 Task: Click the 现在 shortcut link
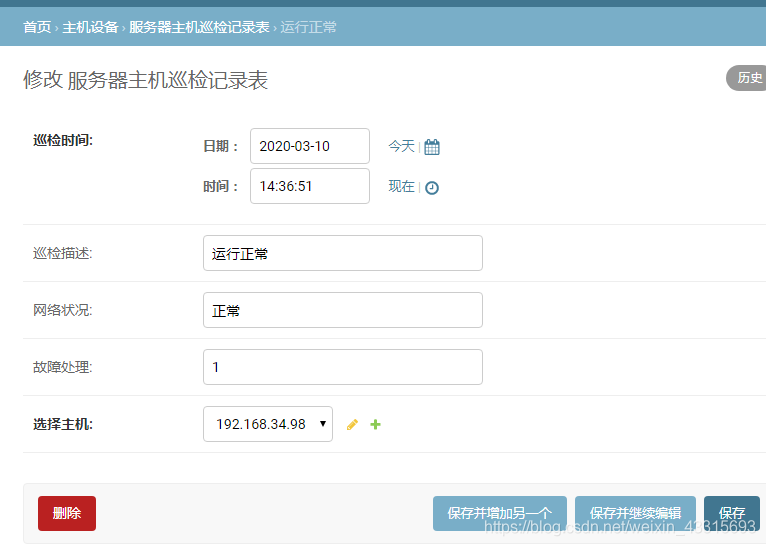click(401, 186)
